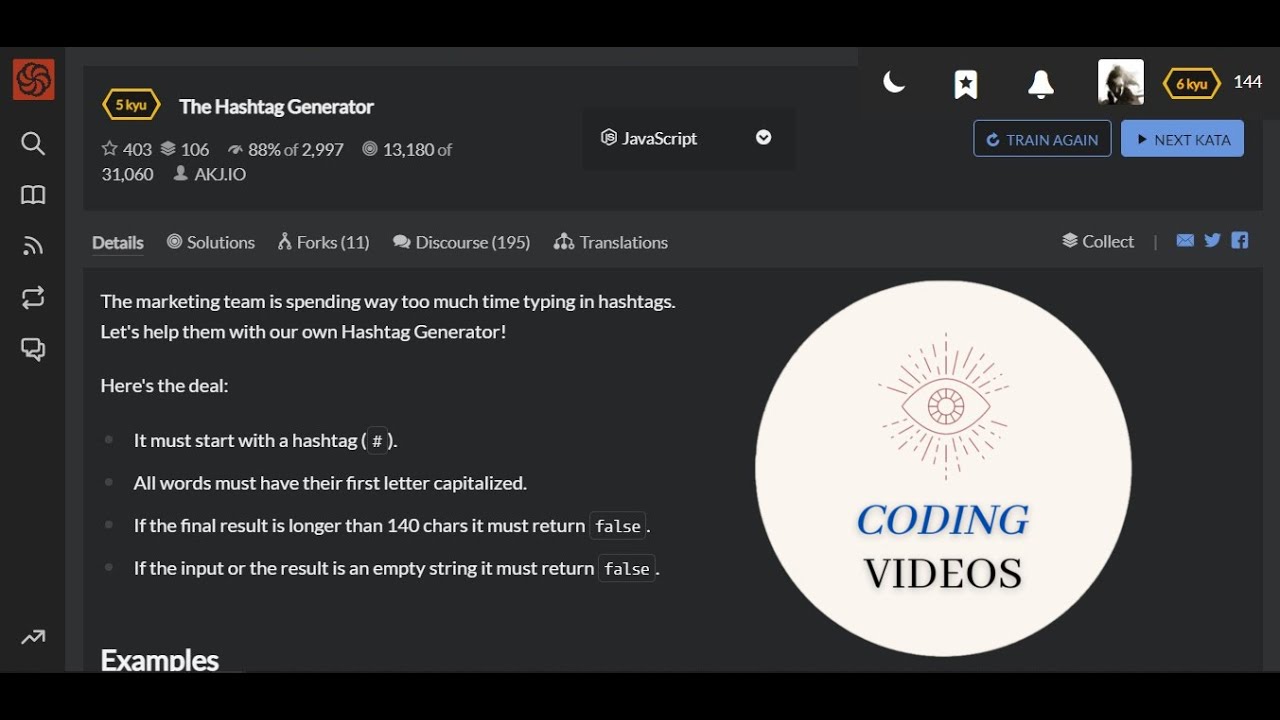Click the 13,180 completions stat
This screenshot has width=1280, height=720.
coord(407,149)
